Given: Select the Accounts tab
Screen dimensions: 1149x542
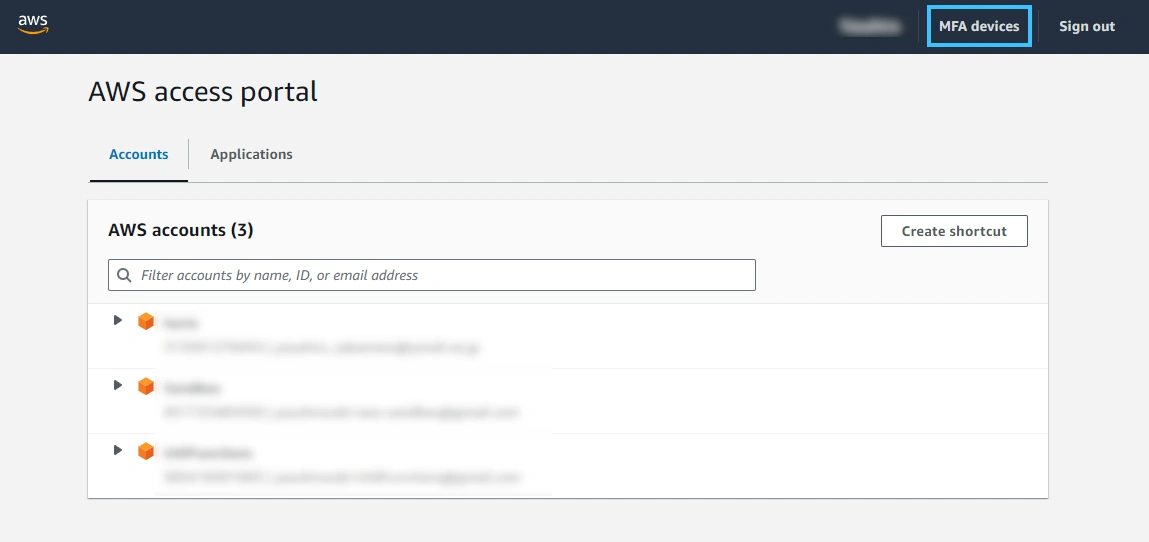Looking at the screenshot, I should 138,155.
